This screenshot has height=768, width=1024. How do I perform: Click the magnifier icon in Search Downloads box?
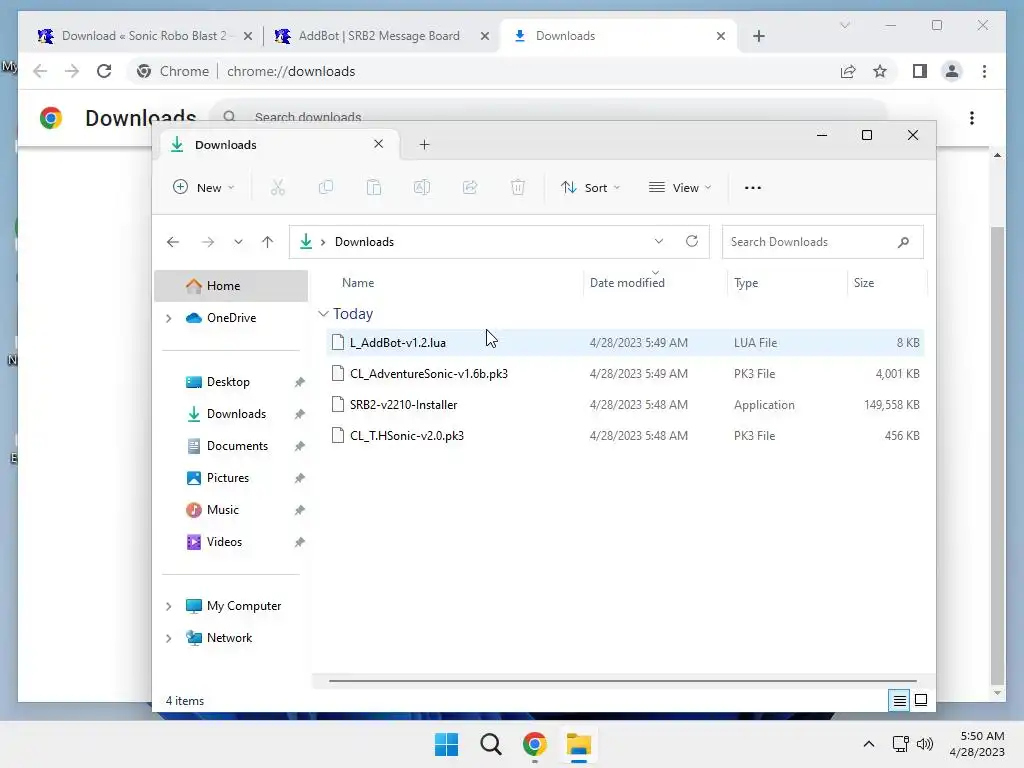[x=903, y=242]
